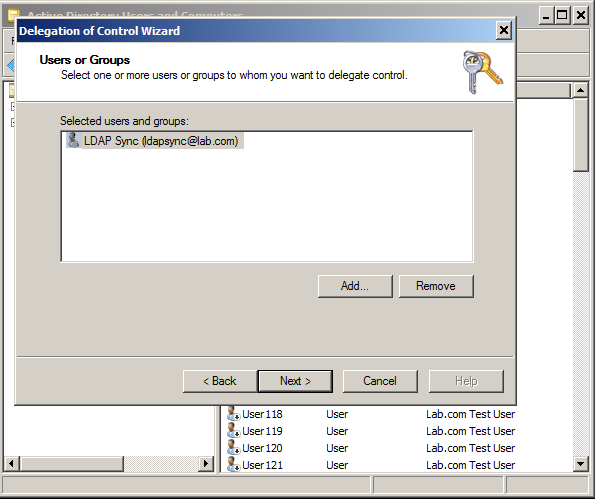
Task: Click the User 120 account icon
Action: tap(233, 448)
